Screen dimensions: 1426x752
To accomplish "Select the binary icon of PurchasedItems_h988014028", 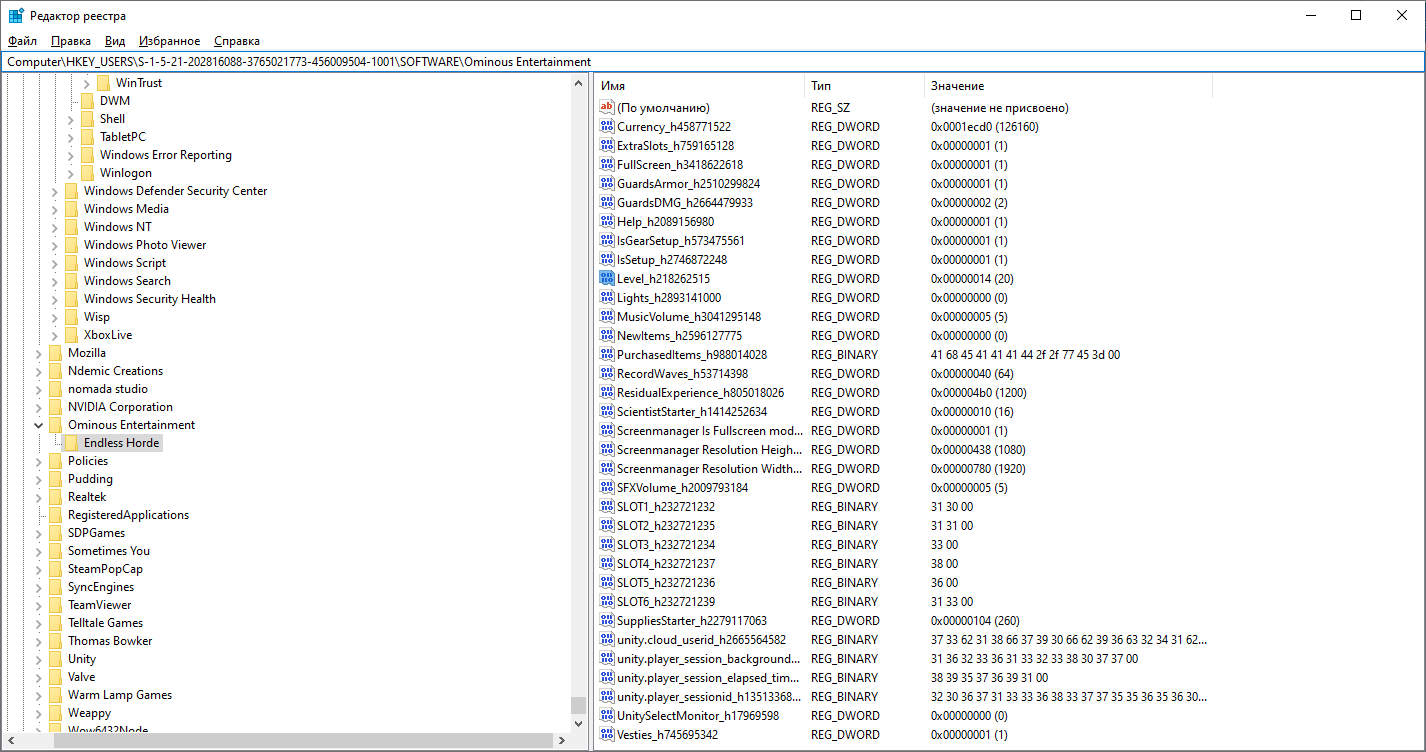I will [606, 355].
